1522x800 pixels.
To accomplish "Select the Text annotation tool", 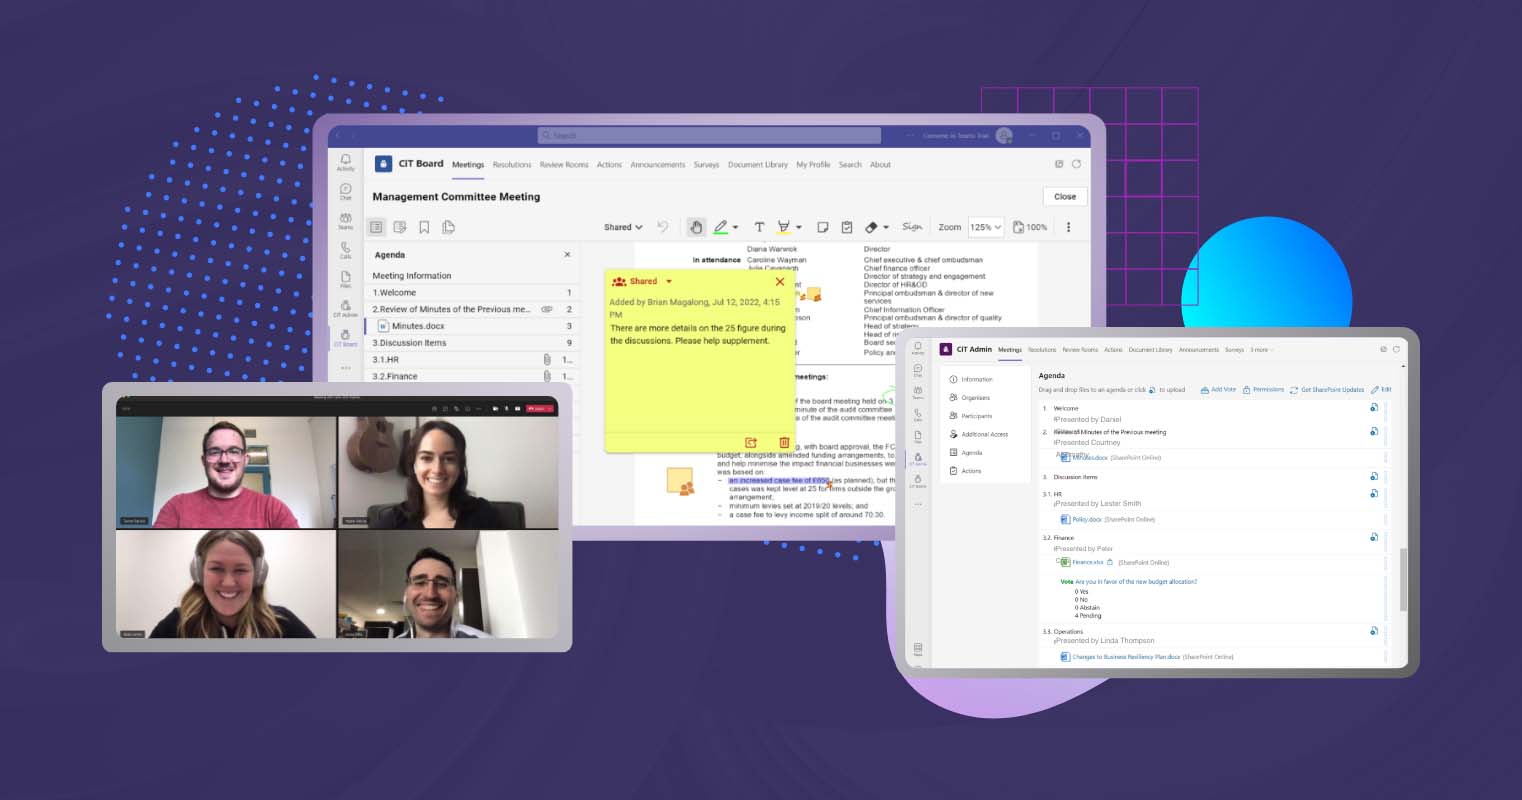I will click(760, 226).
